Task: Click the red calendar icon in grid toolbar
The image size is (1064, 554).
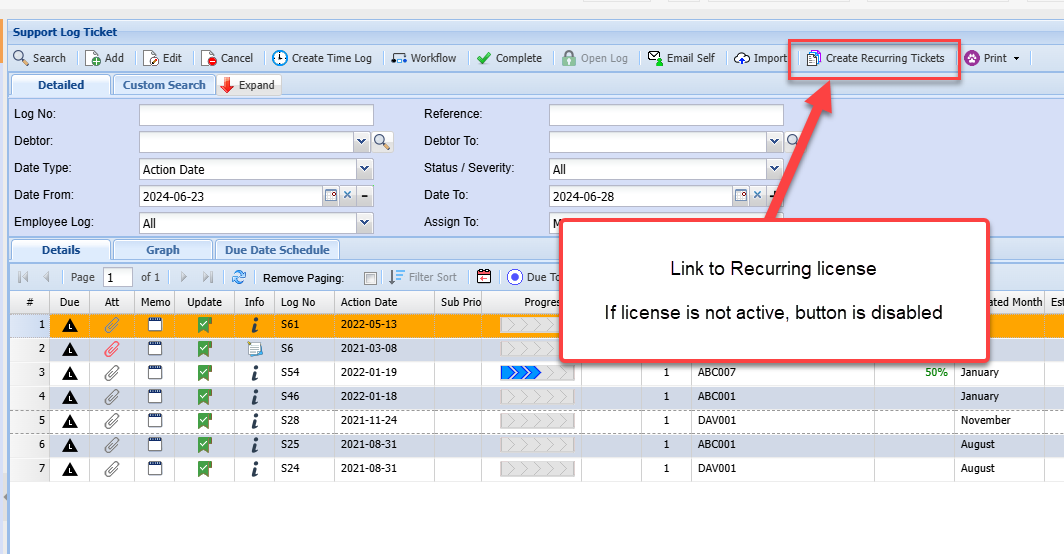Action: (484, 277)
